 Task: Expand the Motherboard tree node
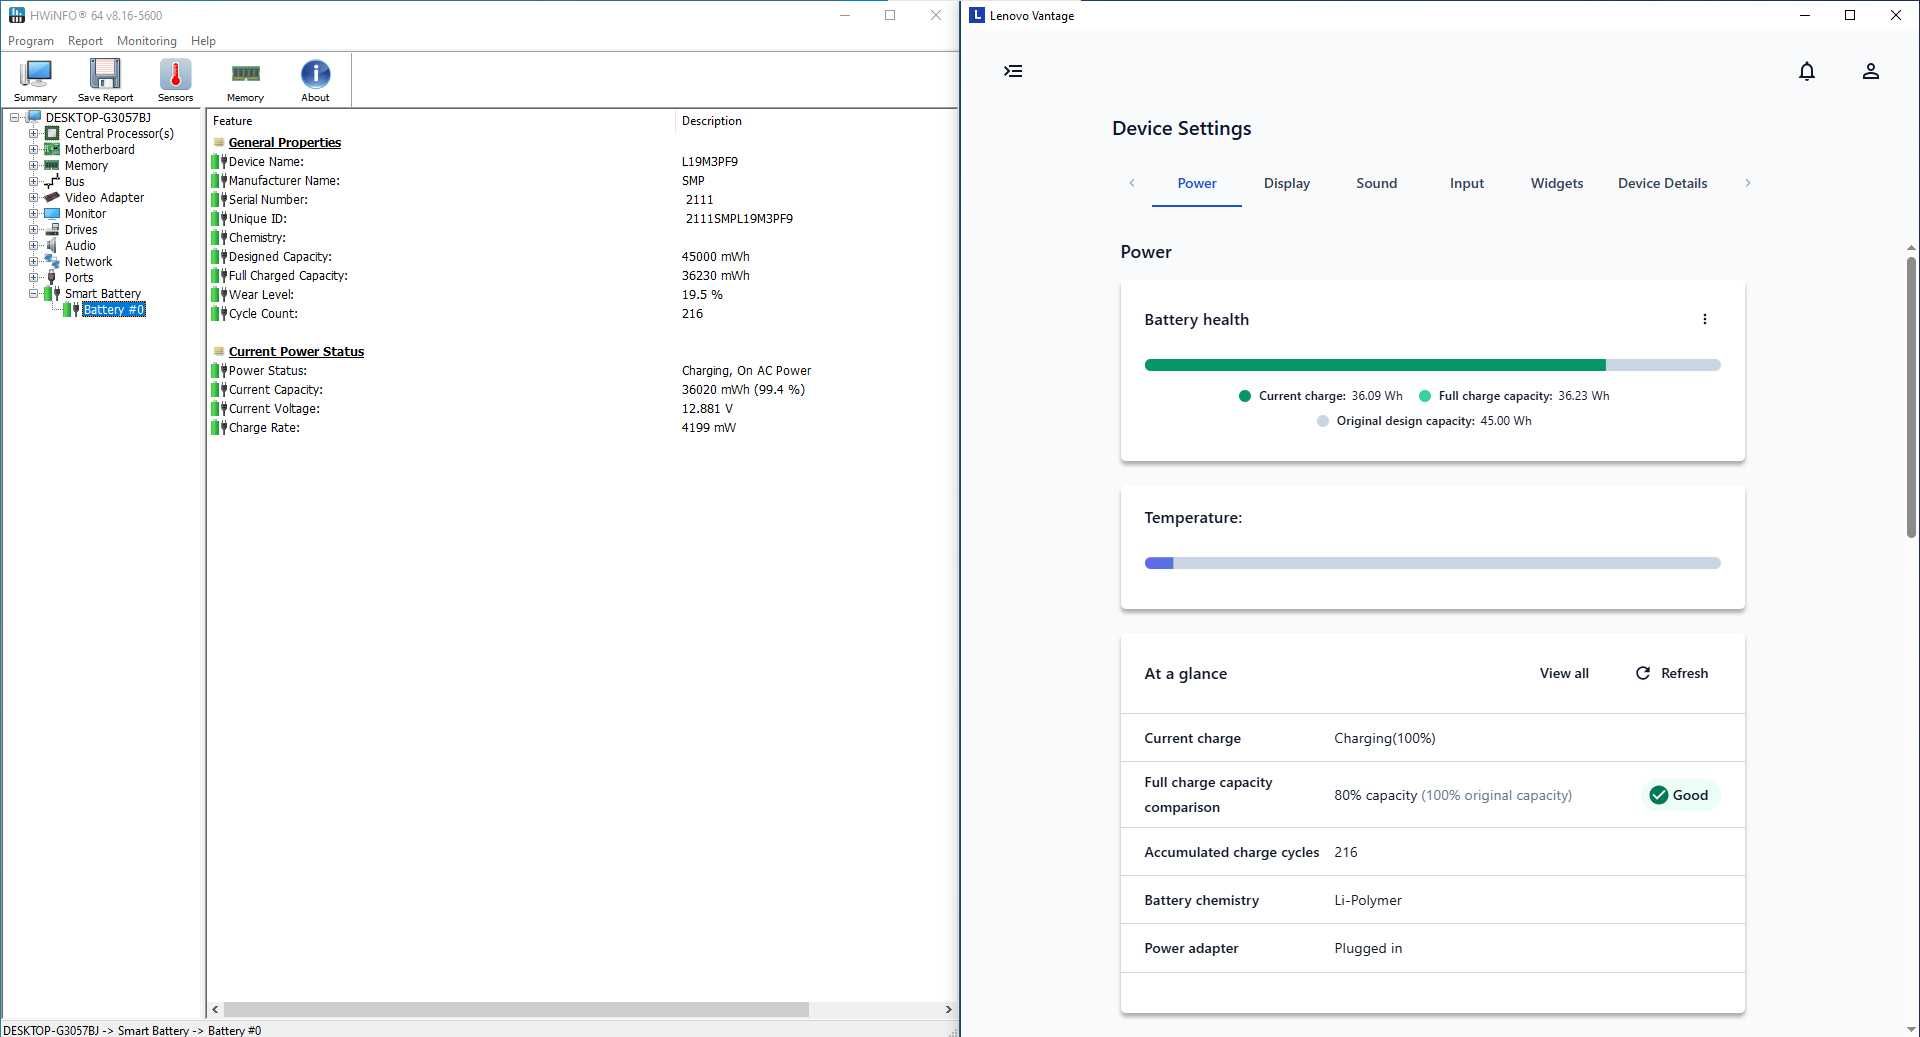point(33,149)
